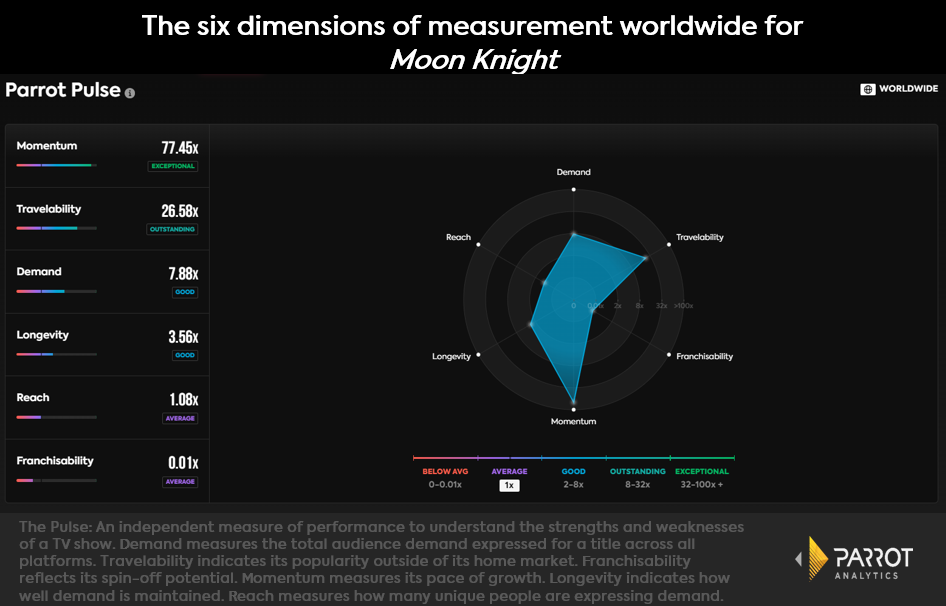Screen dimensions: 946x606
Task: Select the Franchisability row label in left panel
Action: click(x=55, y=461)
